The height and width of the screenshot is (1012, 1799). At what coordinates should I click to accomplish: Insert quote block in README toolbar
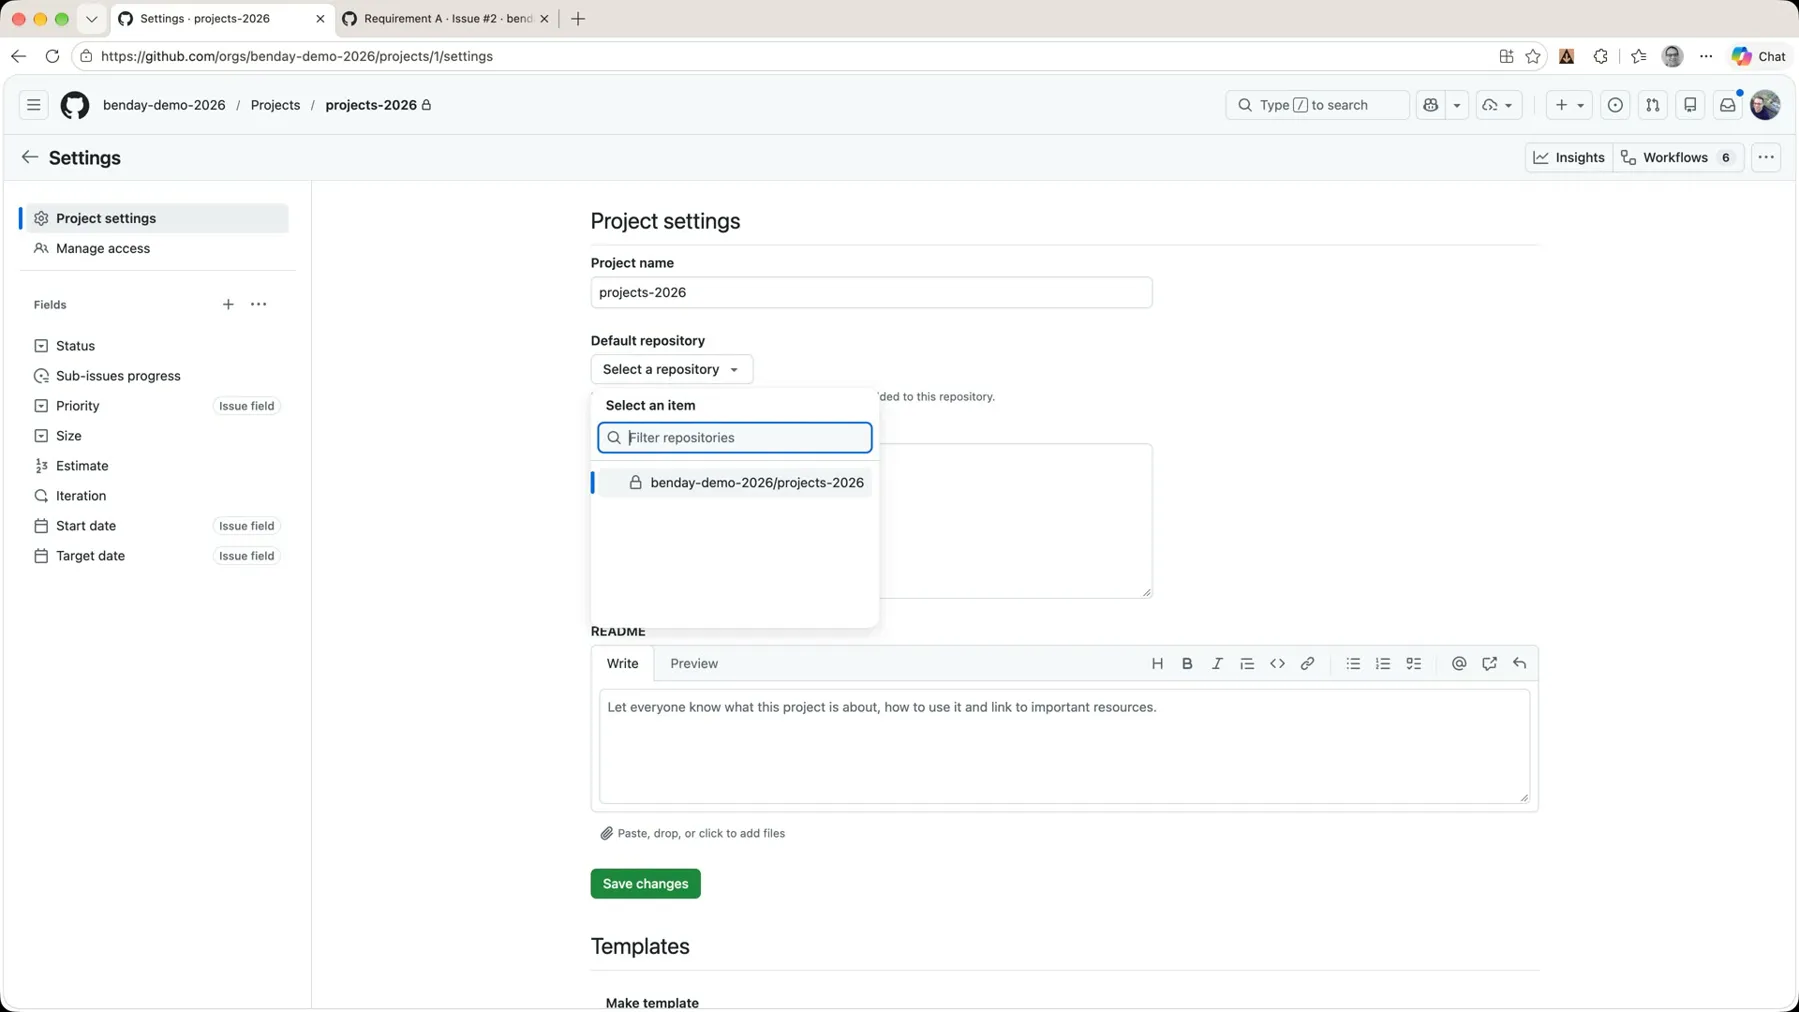coord(1247,663)
